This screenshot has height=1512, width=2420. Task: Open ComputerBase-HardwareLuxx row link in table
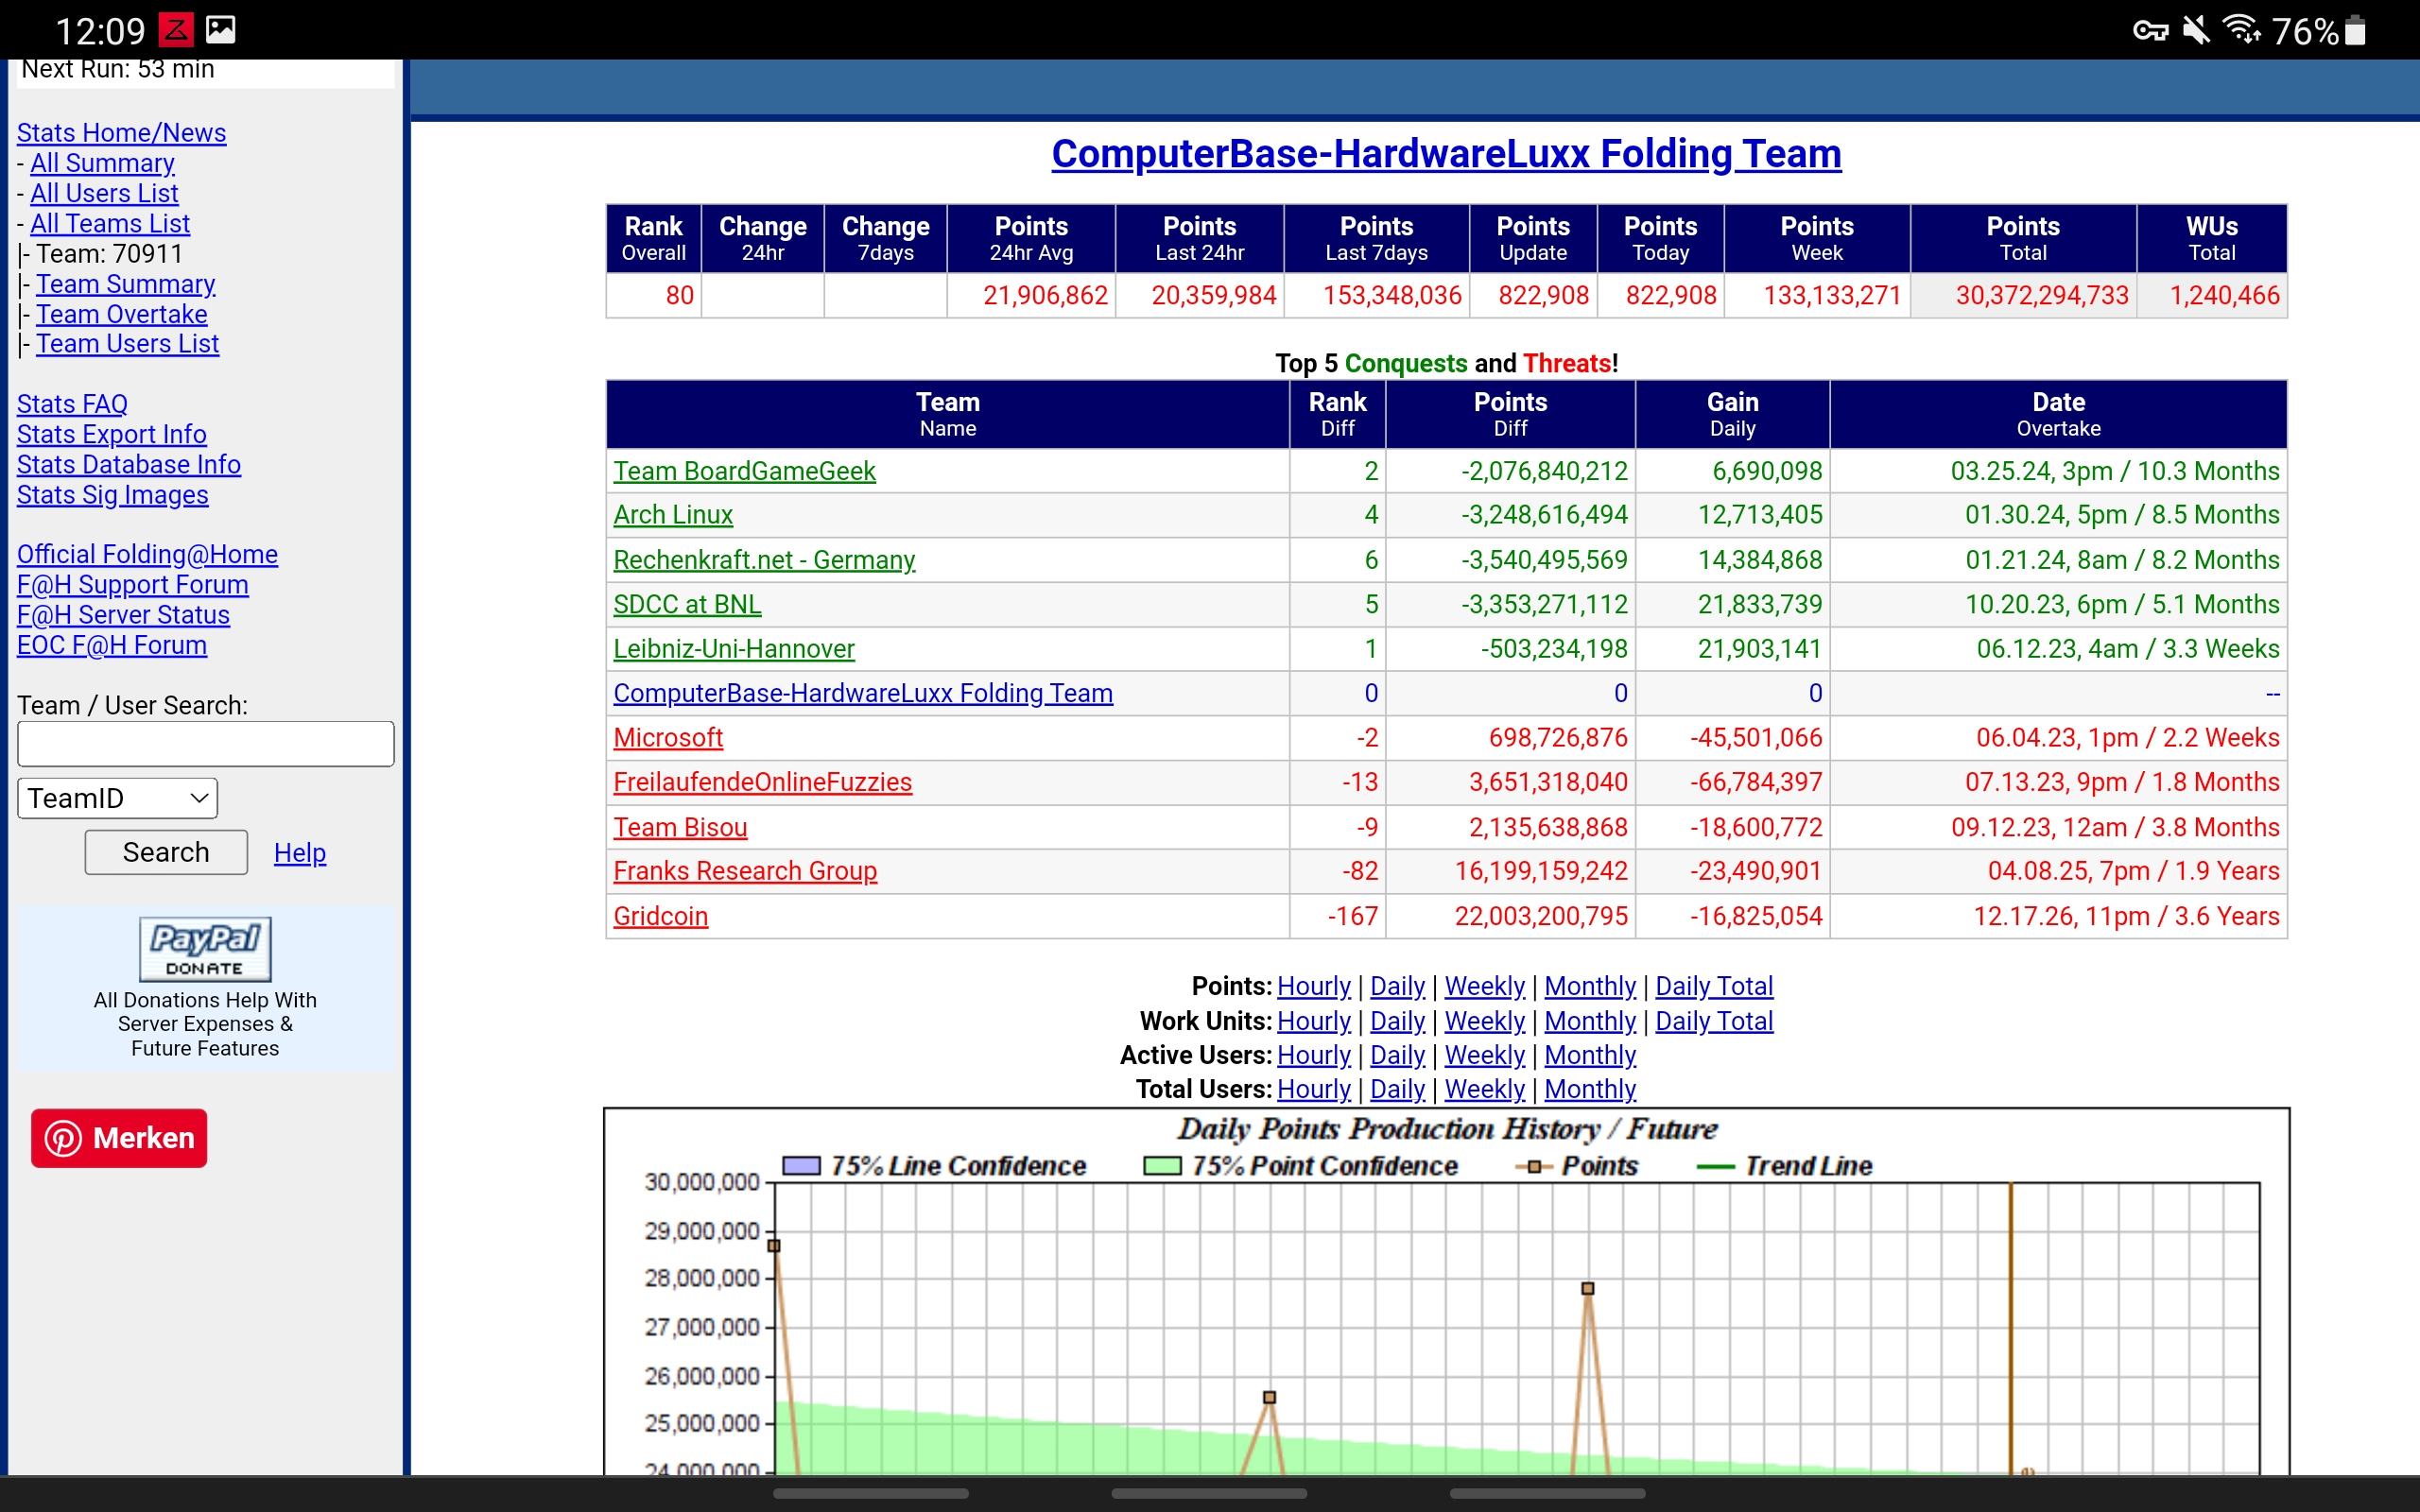pyautogui.click(x=863, y=693)
